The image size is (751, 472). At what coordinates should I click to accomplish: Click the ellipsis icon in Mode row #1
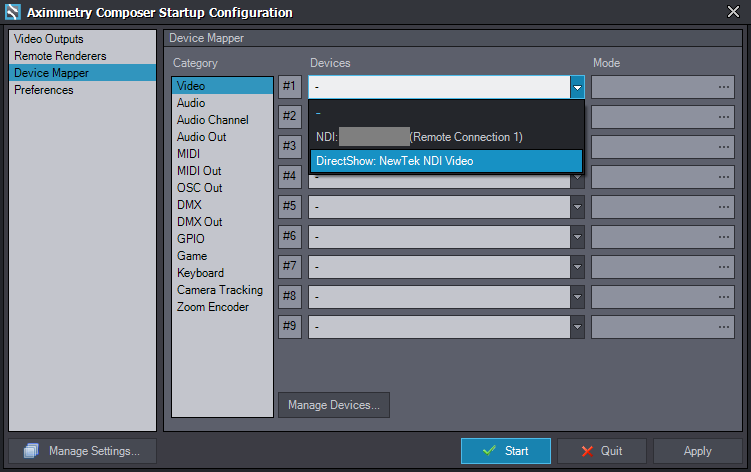tap(723, 87)
